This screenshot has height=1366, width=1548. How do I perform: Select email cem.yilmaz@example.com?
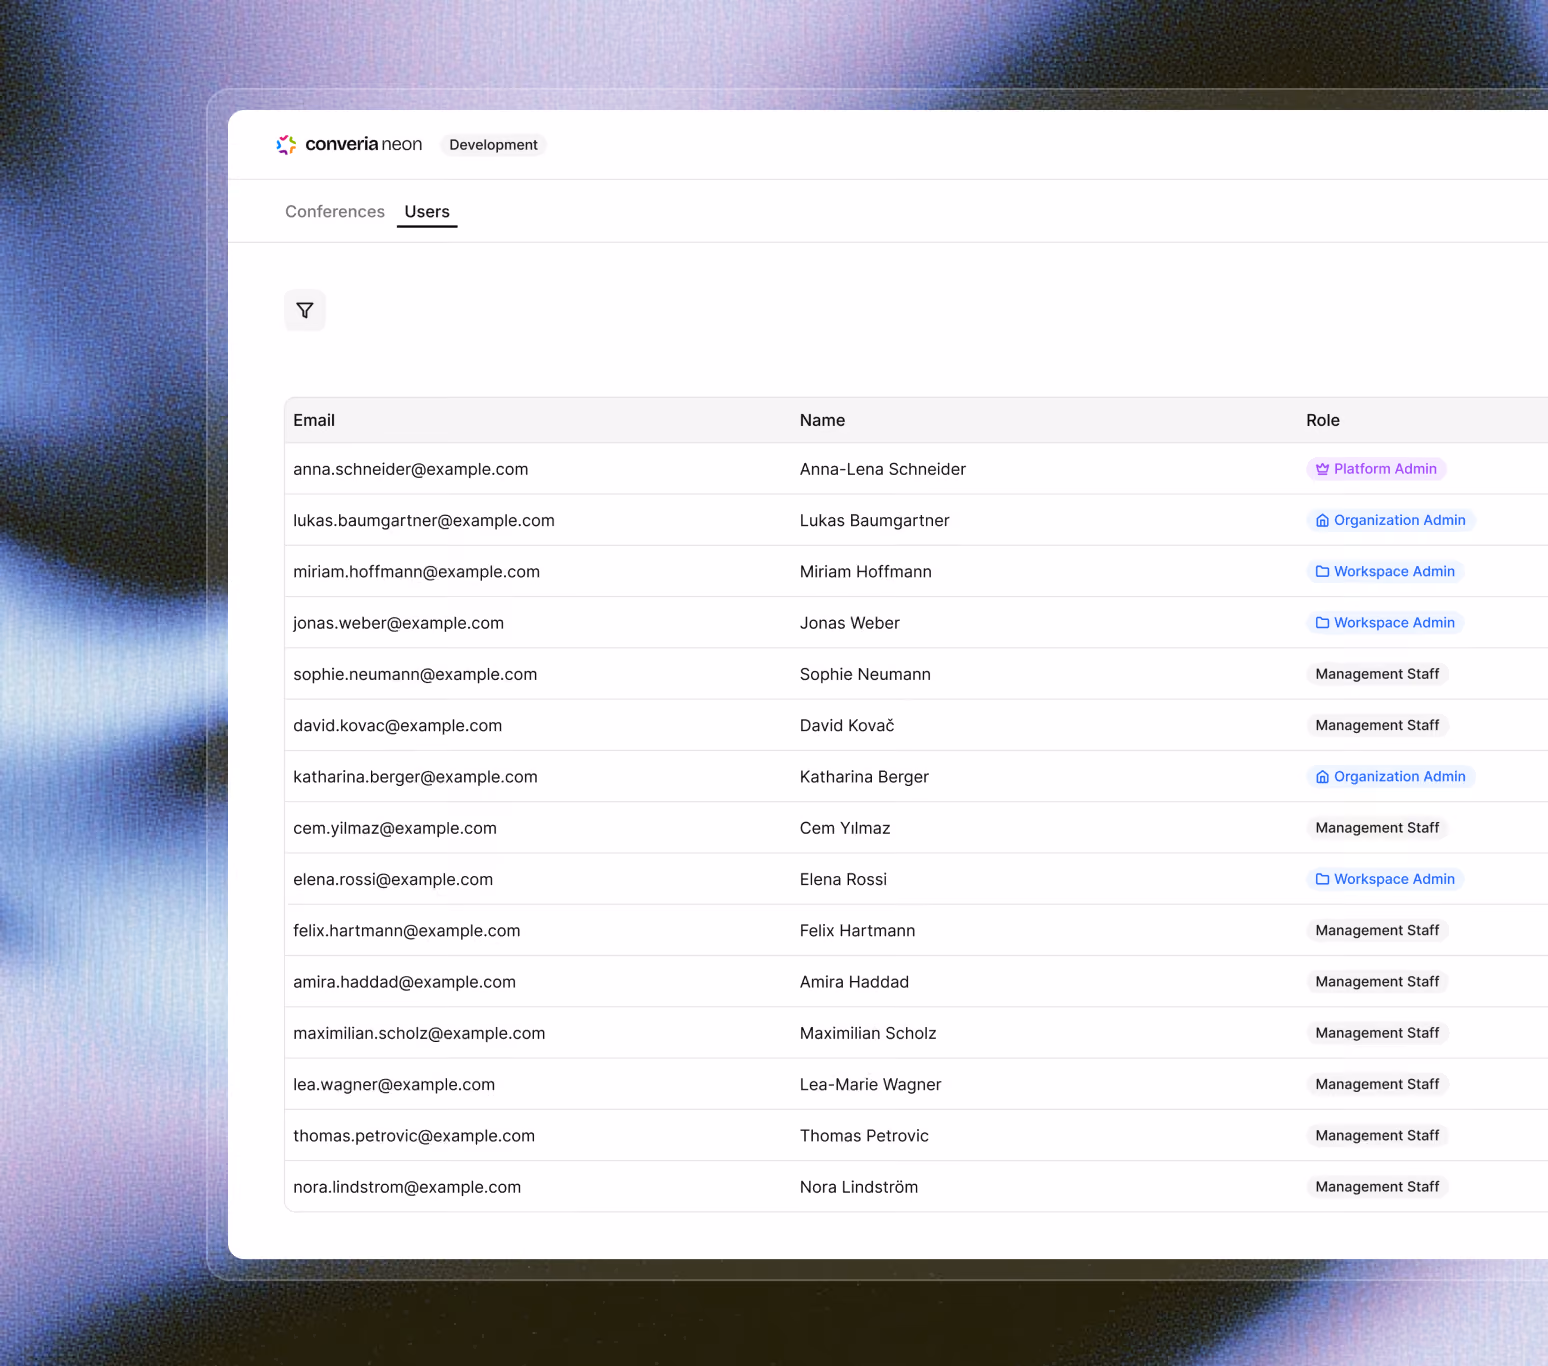tap(395, 828)
